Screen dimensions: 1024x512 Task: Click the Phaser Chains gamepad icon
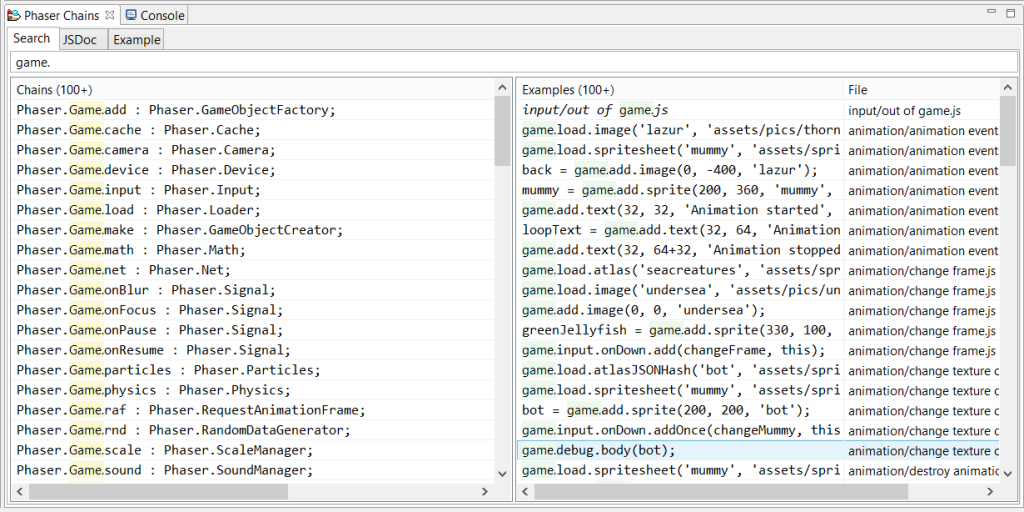click(14, 14)
